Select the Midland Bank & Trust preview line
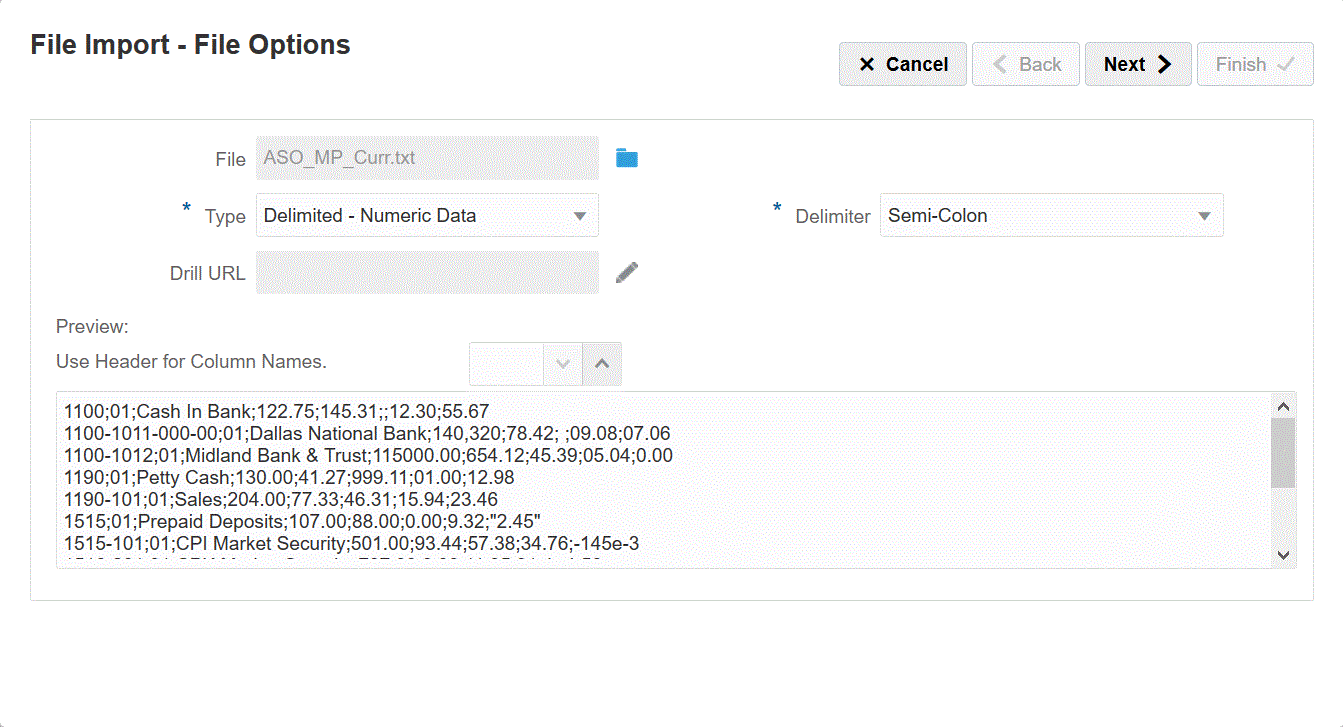Image resolution: width=1343 pixels, height=727 pixels. click(x=368, y=455)
